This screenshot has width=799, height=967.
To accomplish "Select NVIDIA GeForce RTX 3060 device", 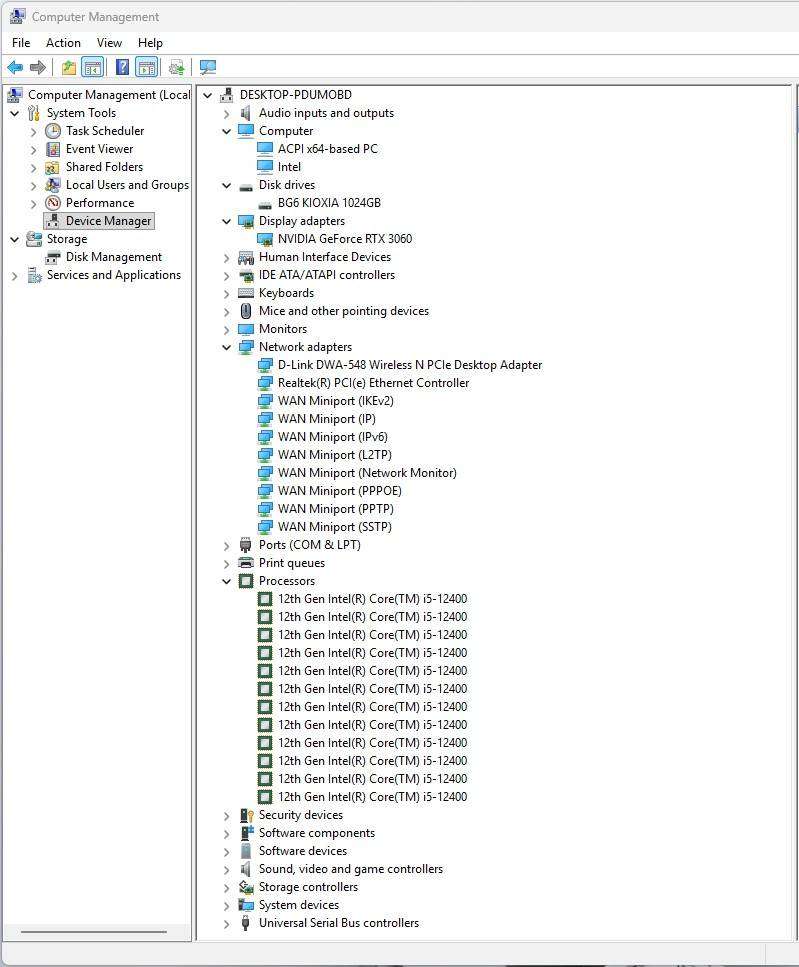I will coord(344,239).
